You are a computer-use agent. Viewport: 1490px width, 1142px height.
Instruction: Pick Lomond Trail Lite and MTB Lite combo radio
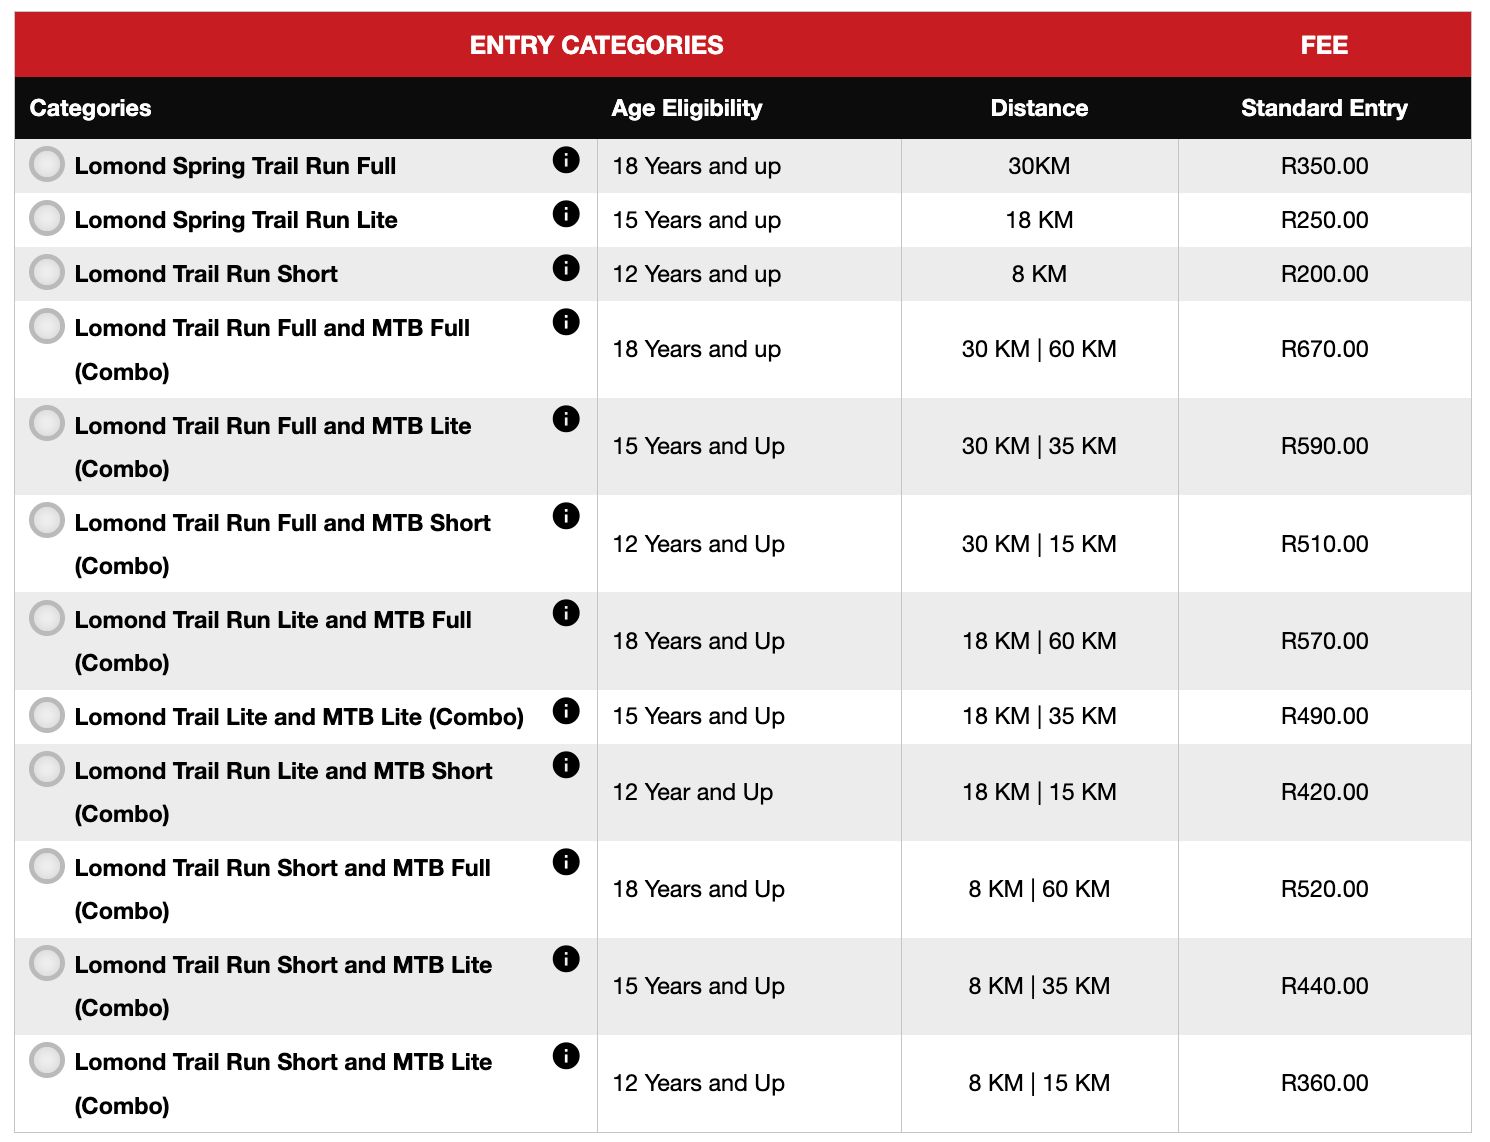click(47, 715)
